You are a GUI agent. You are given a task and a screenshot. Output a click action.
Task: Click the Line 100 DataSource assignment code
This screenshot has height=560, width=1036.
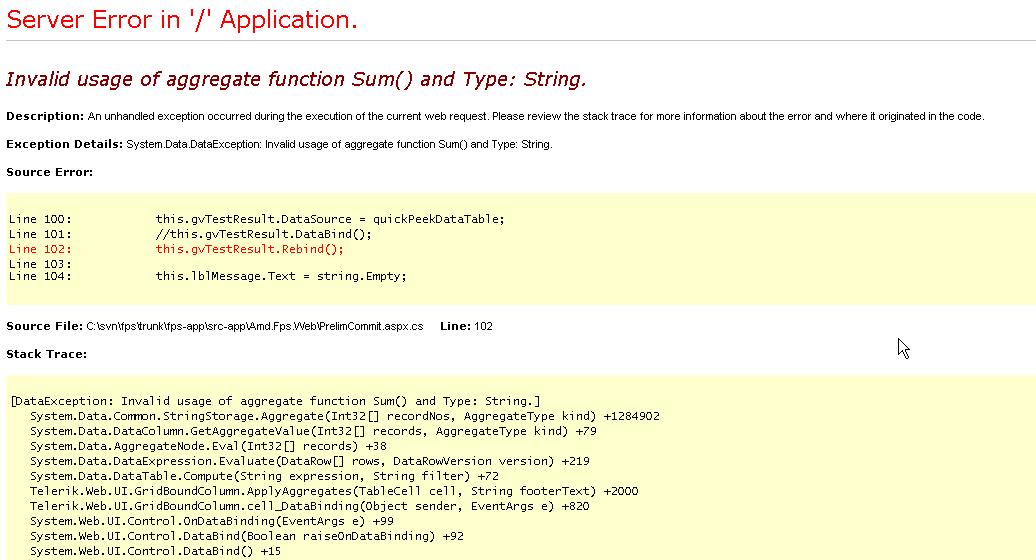pyautogui.click(x=330, y=219)
